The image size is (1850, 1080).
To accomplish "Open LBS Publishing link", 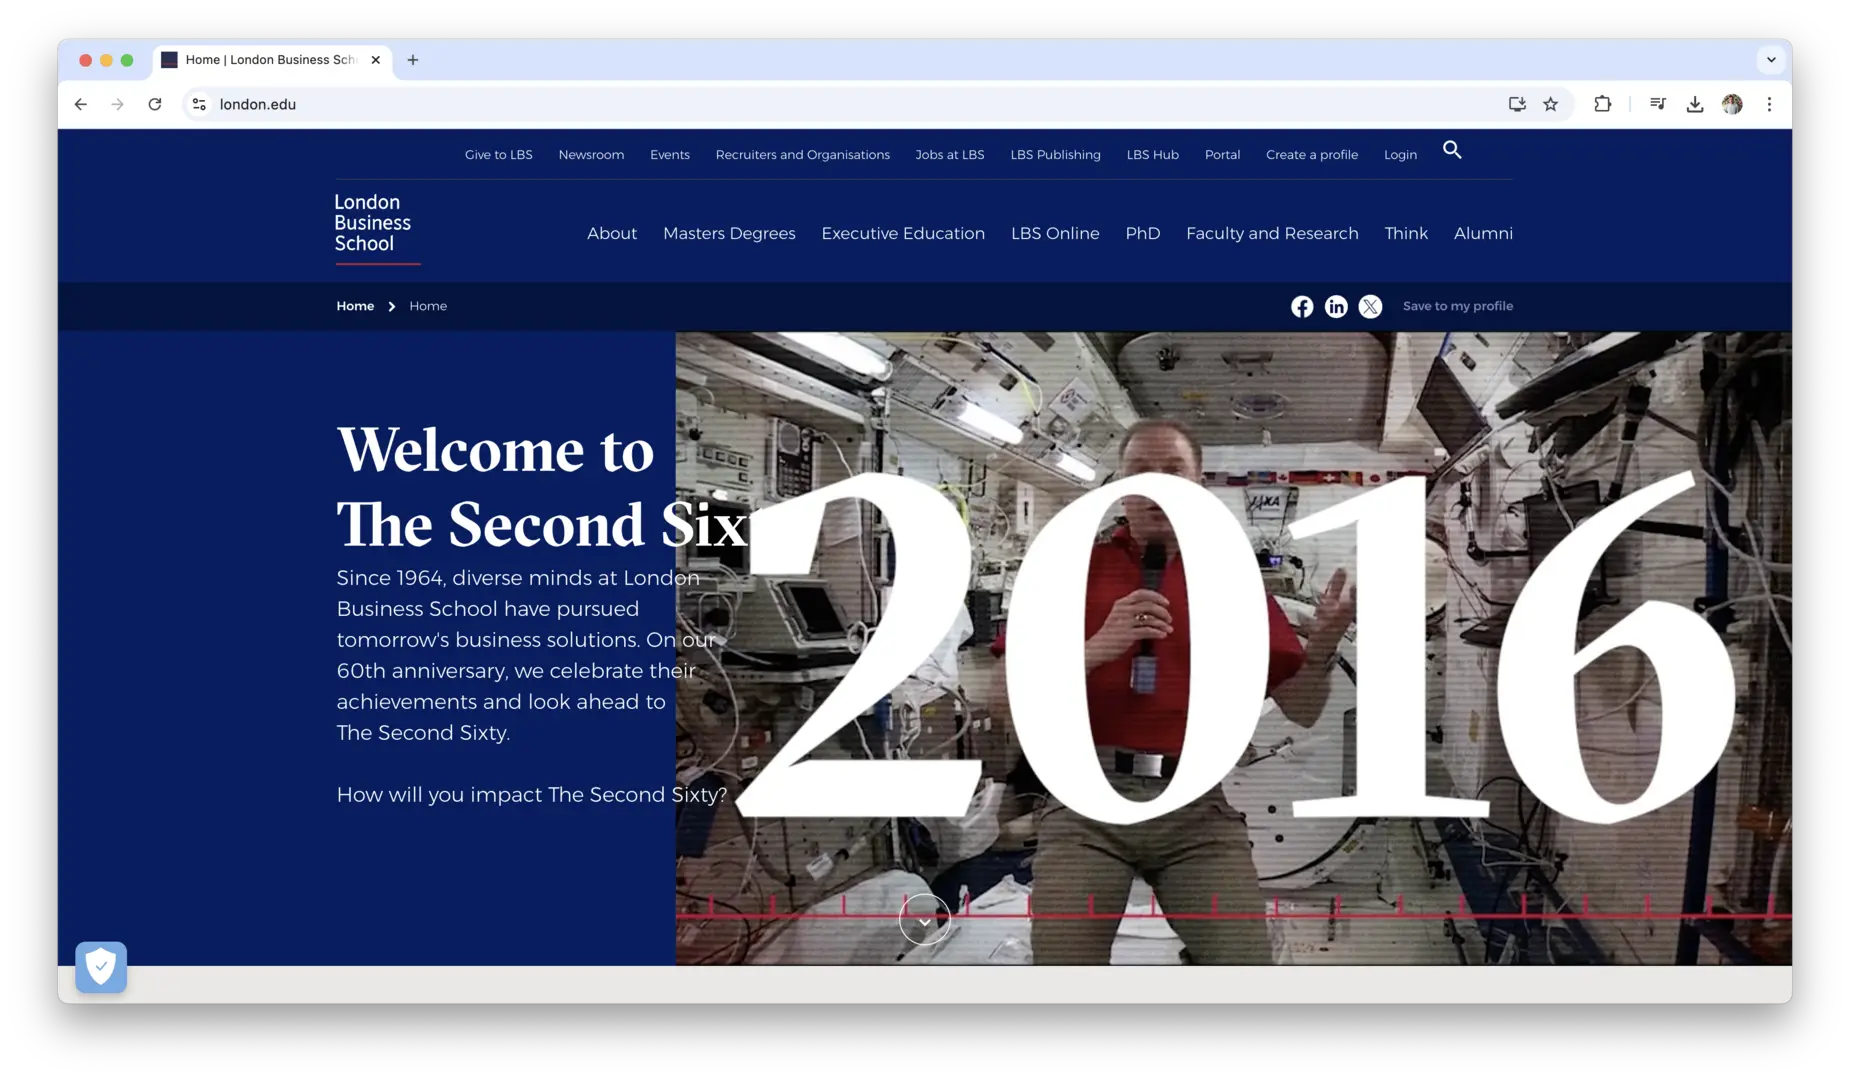I will point(1056,155).
